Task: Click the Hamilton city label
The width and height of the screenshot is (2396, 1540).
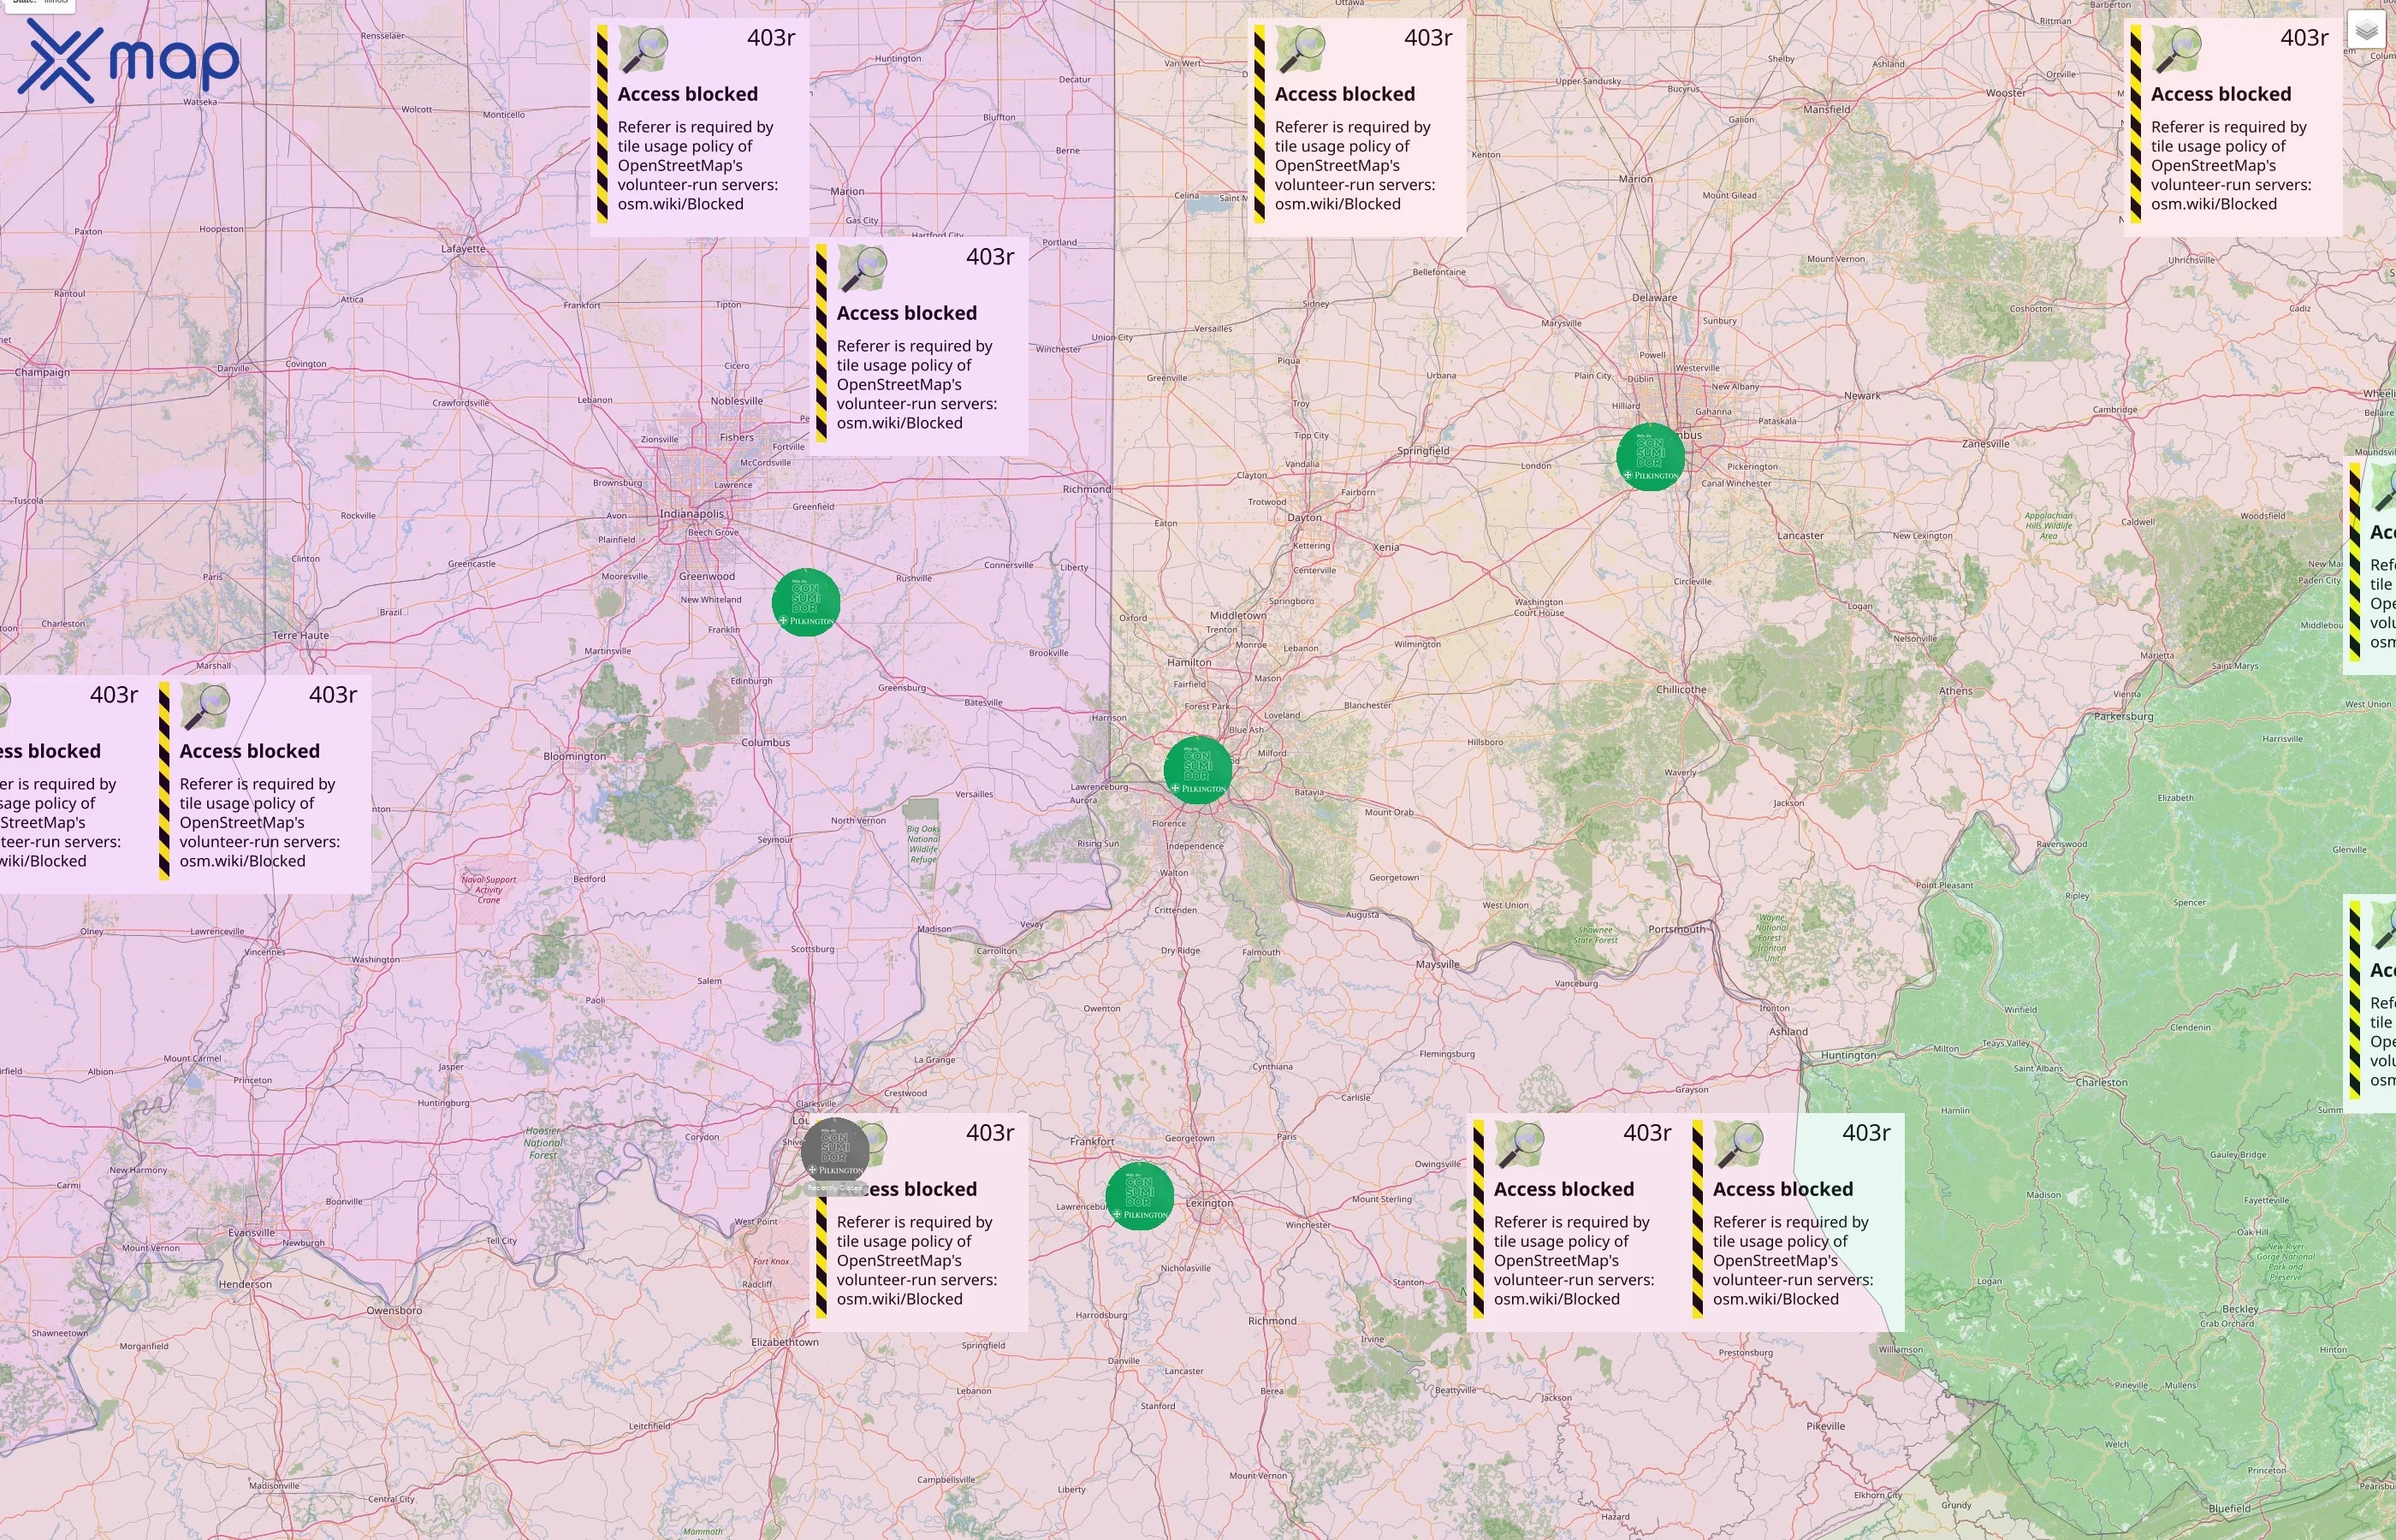Action: coord(1189,662)
